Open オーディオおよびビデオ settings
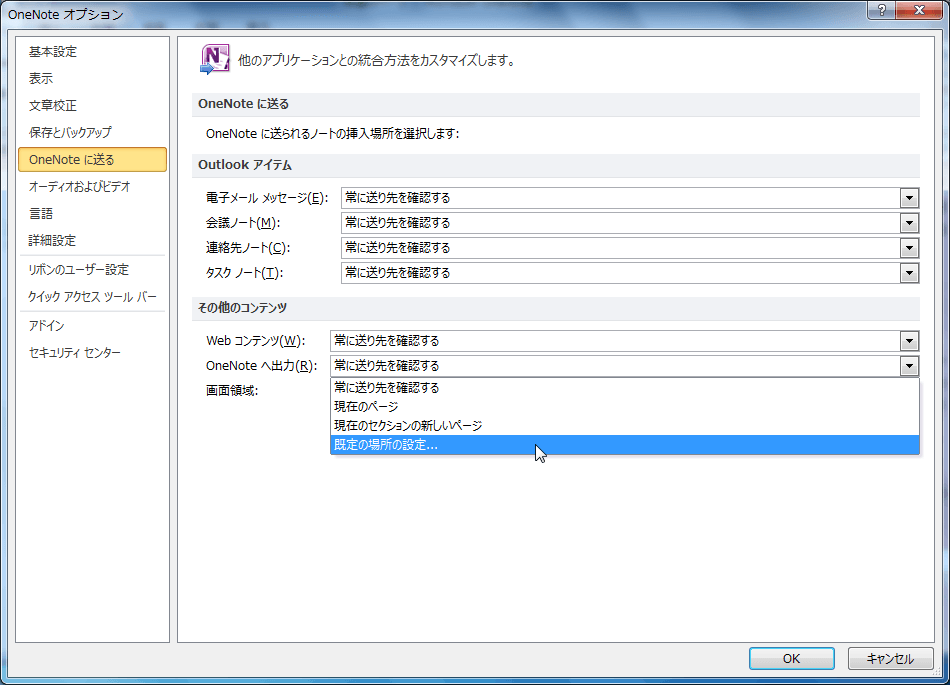Screen dimensions: 950x685 point(92,187)
